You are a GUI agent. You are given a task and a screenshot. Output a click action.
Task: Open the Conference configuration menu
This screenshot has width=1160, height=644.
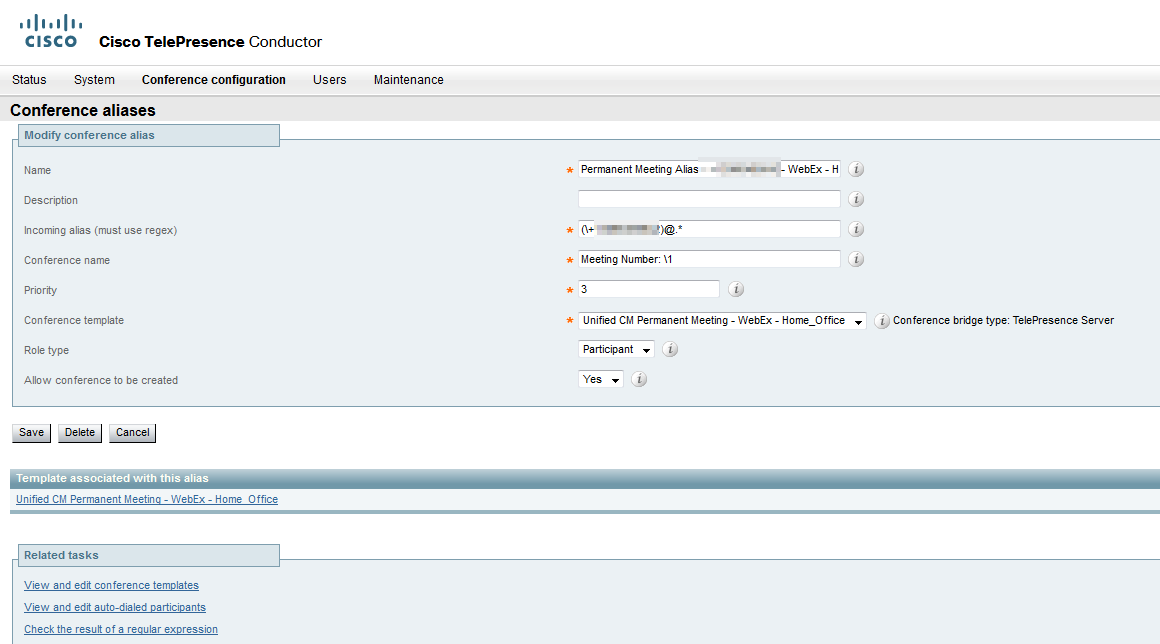point(214,80)
